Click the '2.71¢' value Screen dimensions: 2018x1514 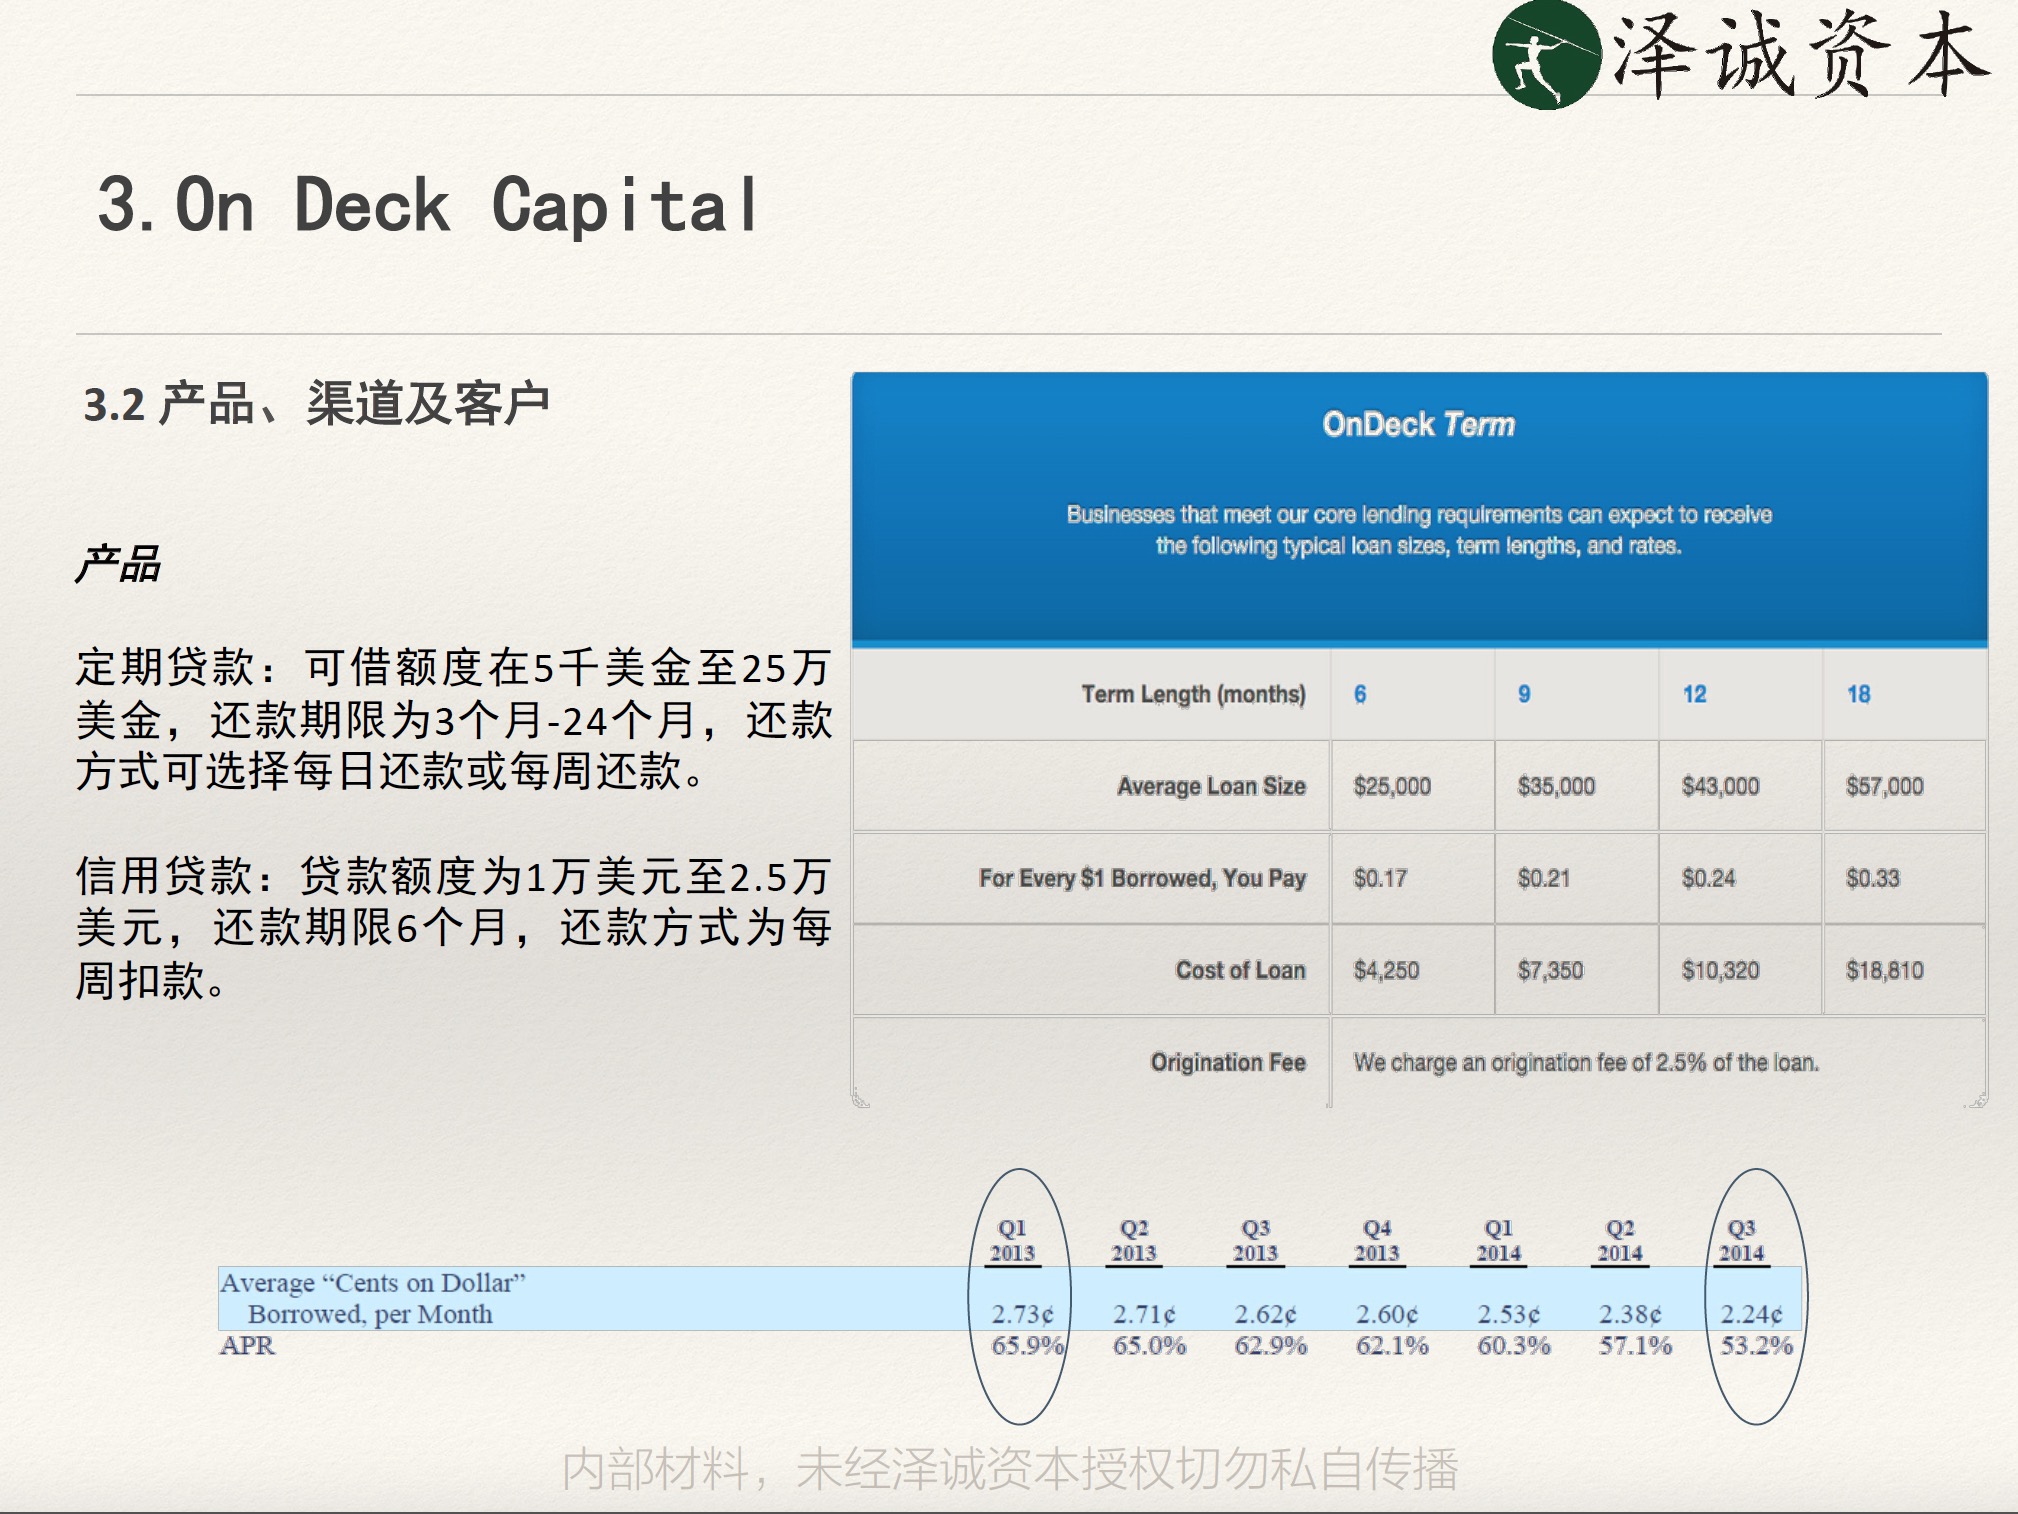[1144, 1313]
